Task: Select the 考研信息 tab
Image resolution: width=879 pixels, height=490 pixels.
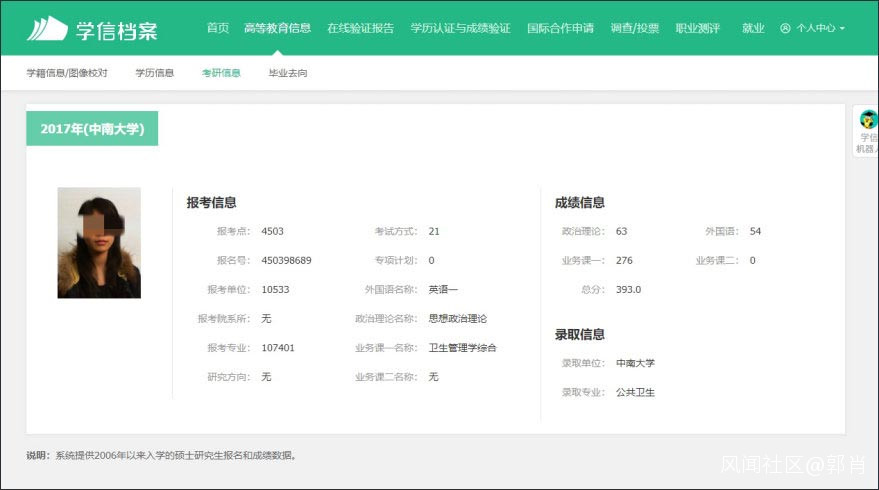Action: pos(221,73)
